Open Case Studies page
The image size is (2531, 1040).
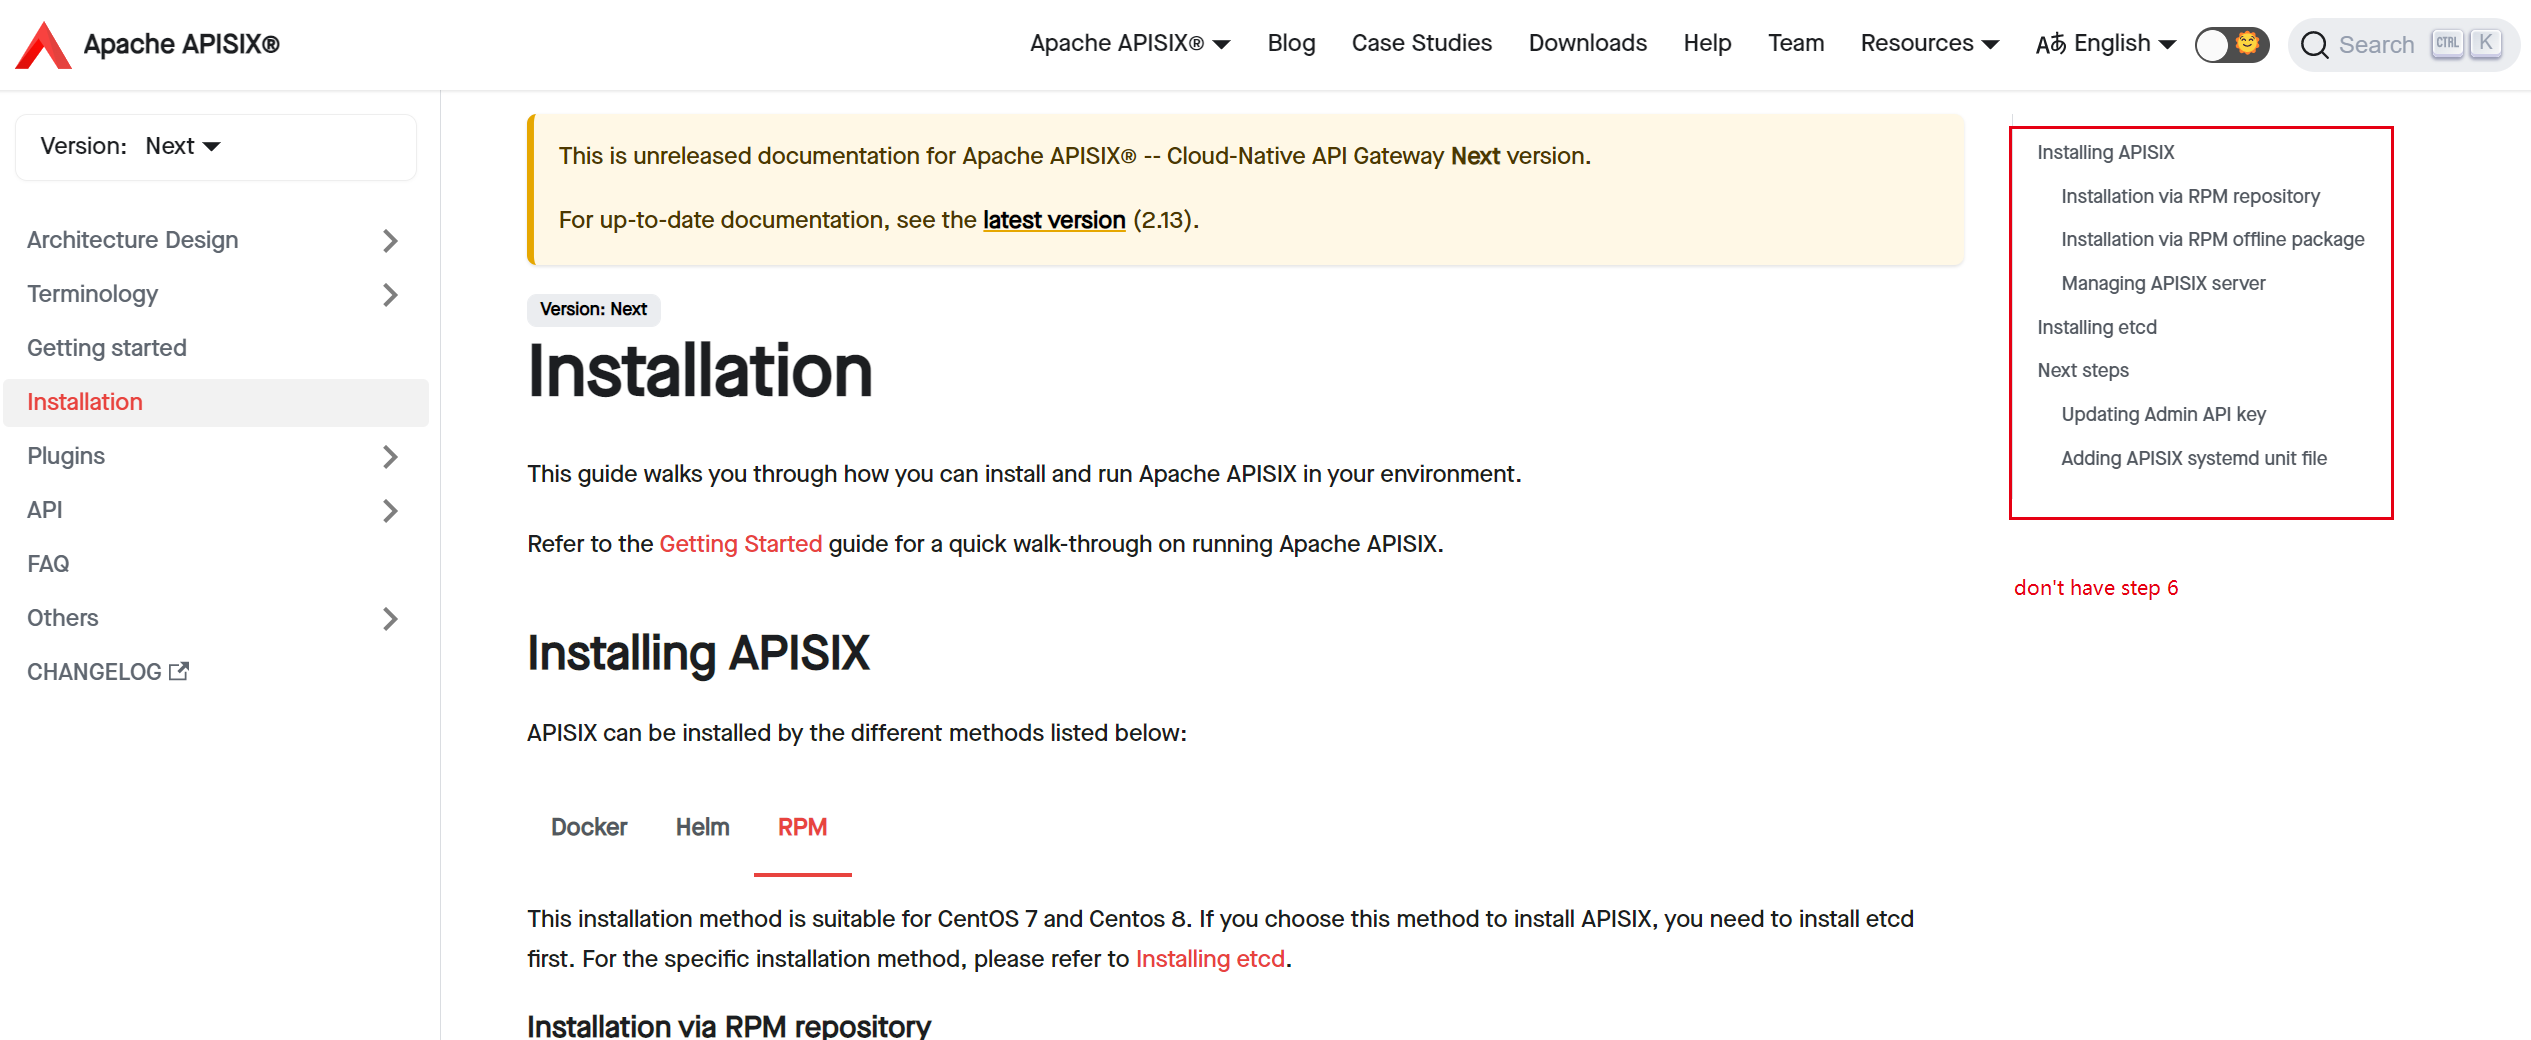click(x=1421, y=43)
